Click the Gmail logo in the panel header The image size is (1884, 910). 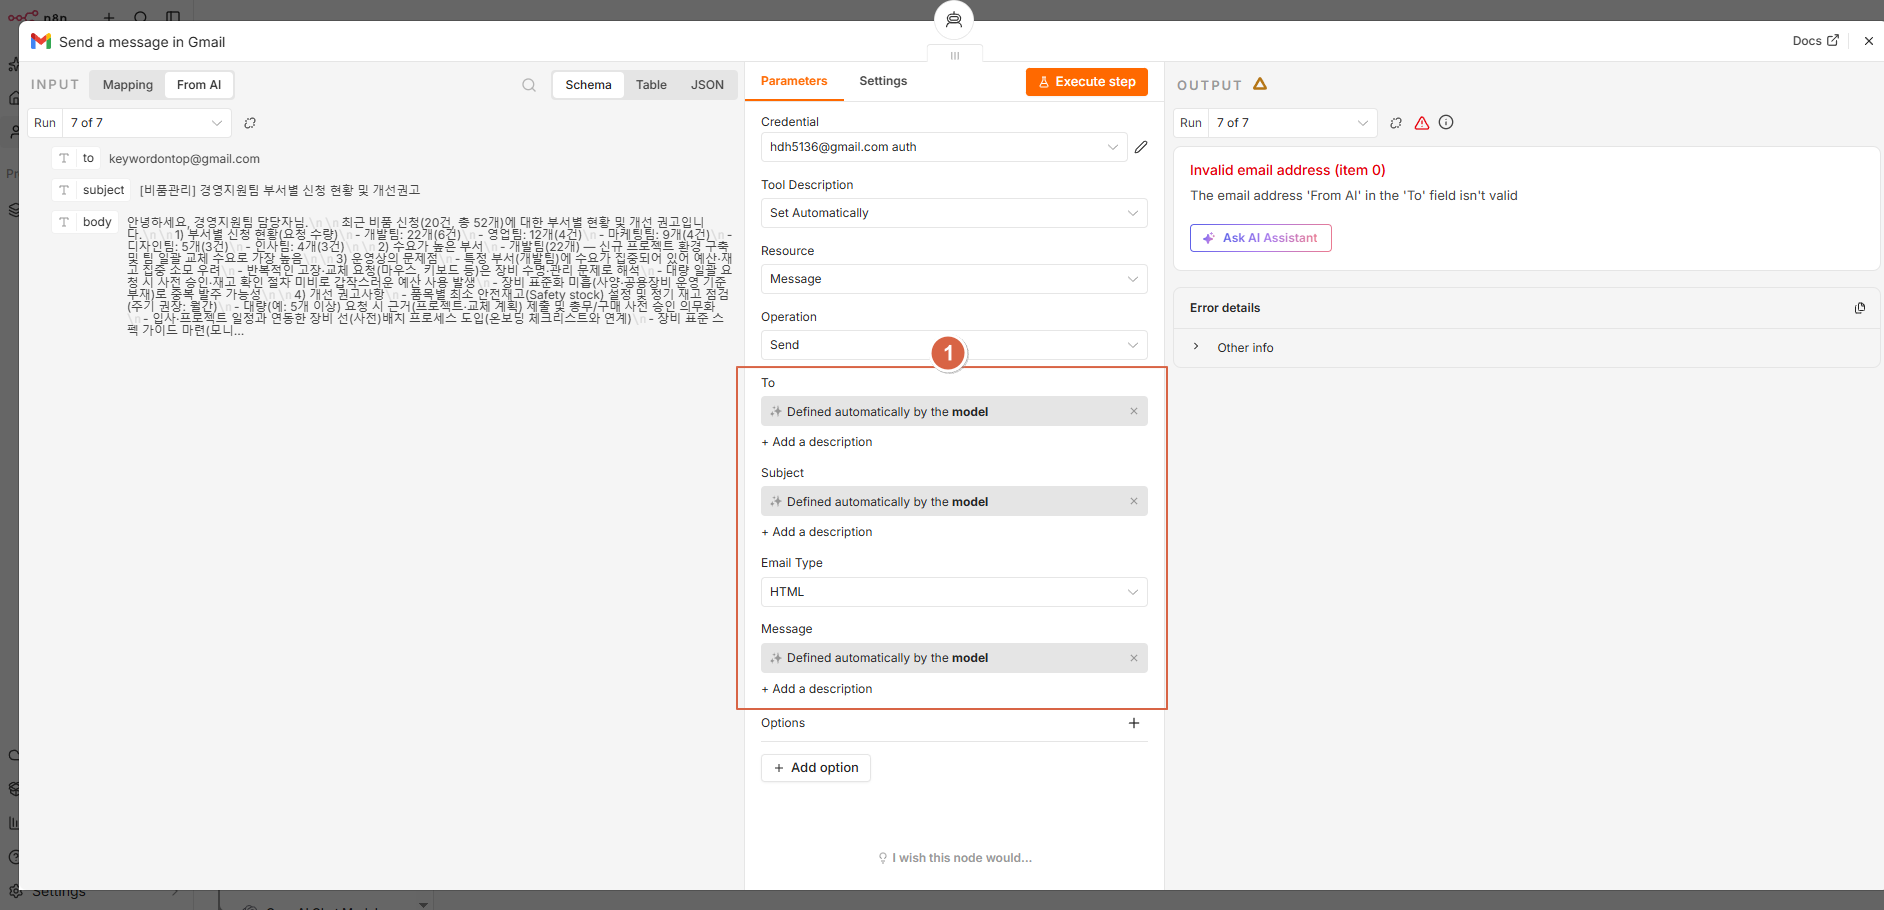[x=41, y=41]
